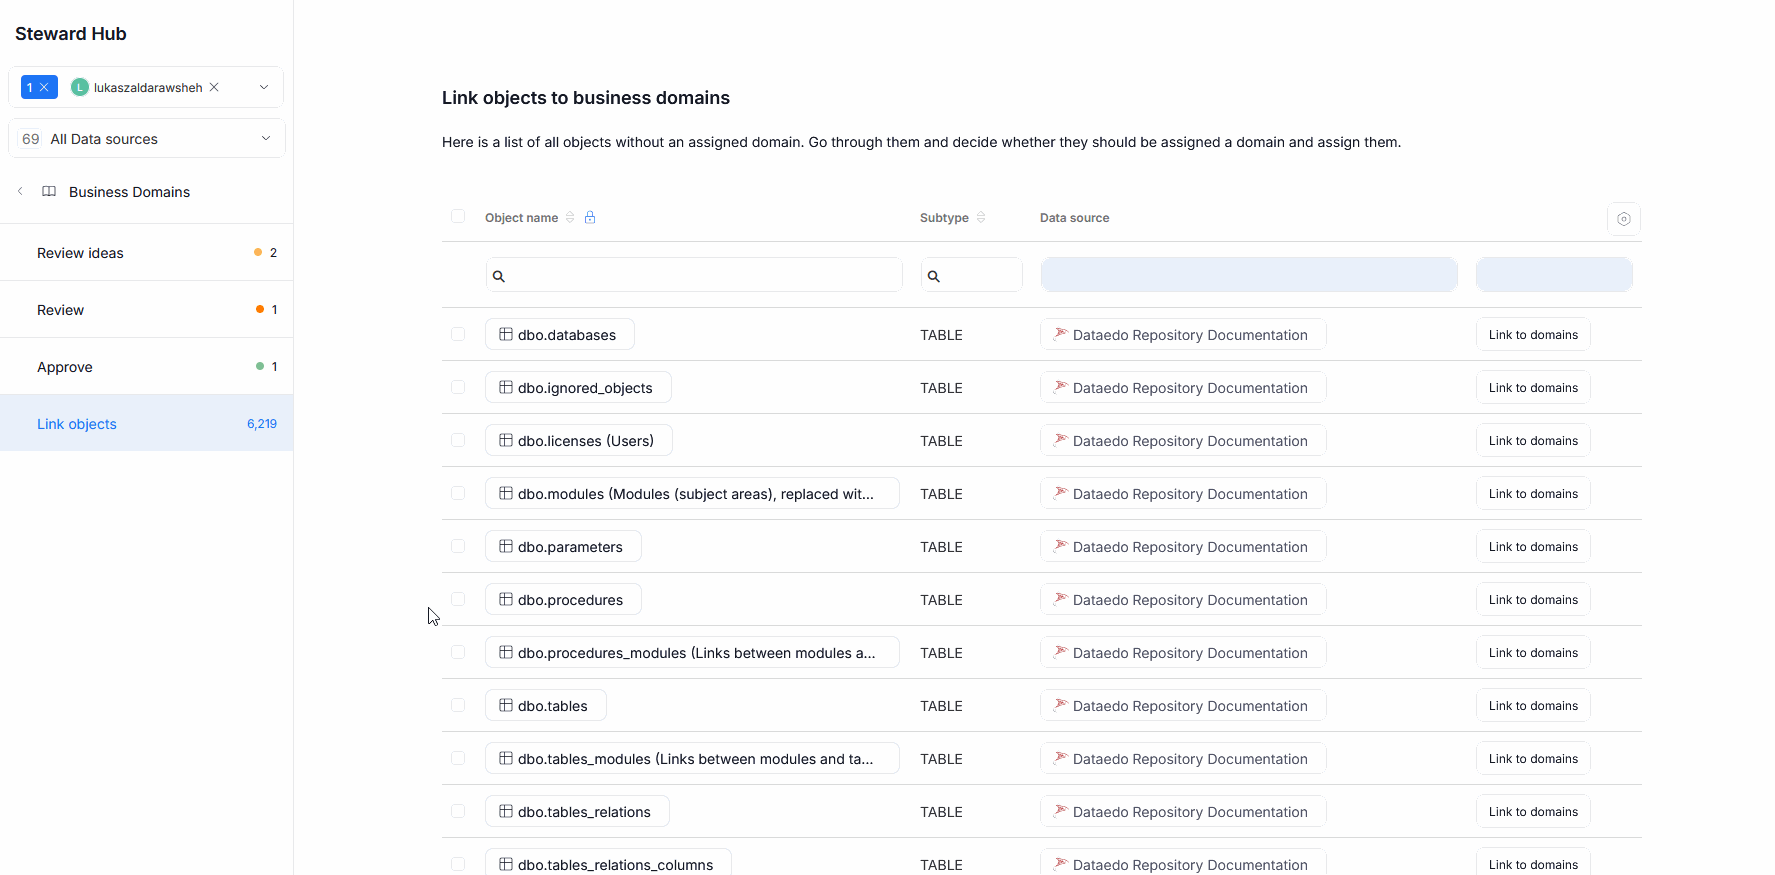
Task: Open the dbo.modules object chip
Action: [692, 494]
